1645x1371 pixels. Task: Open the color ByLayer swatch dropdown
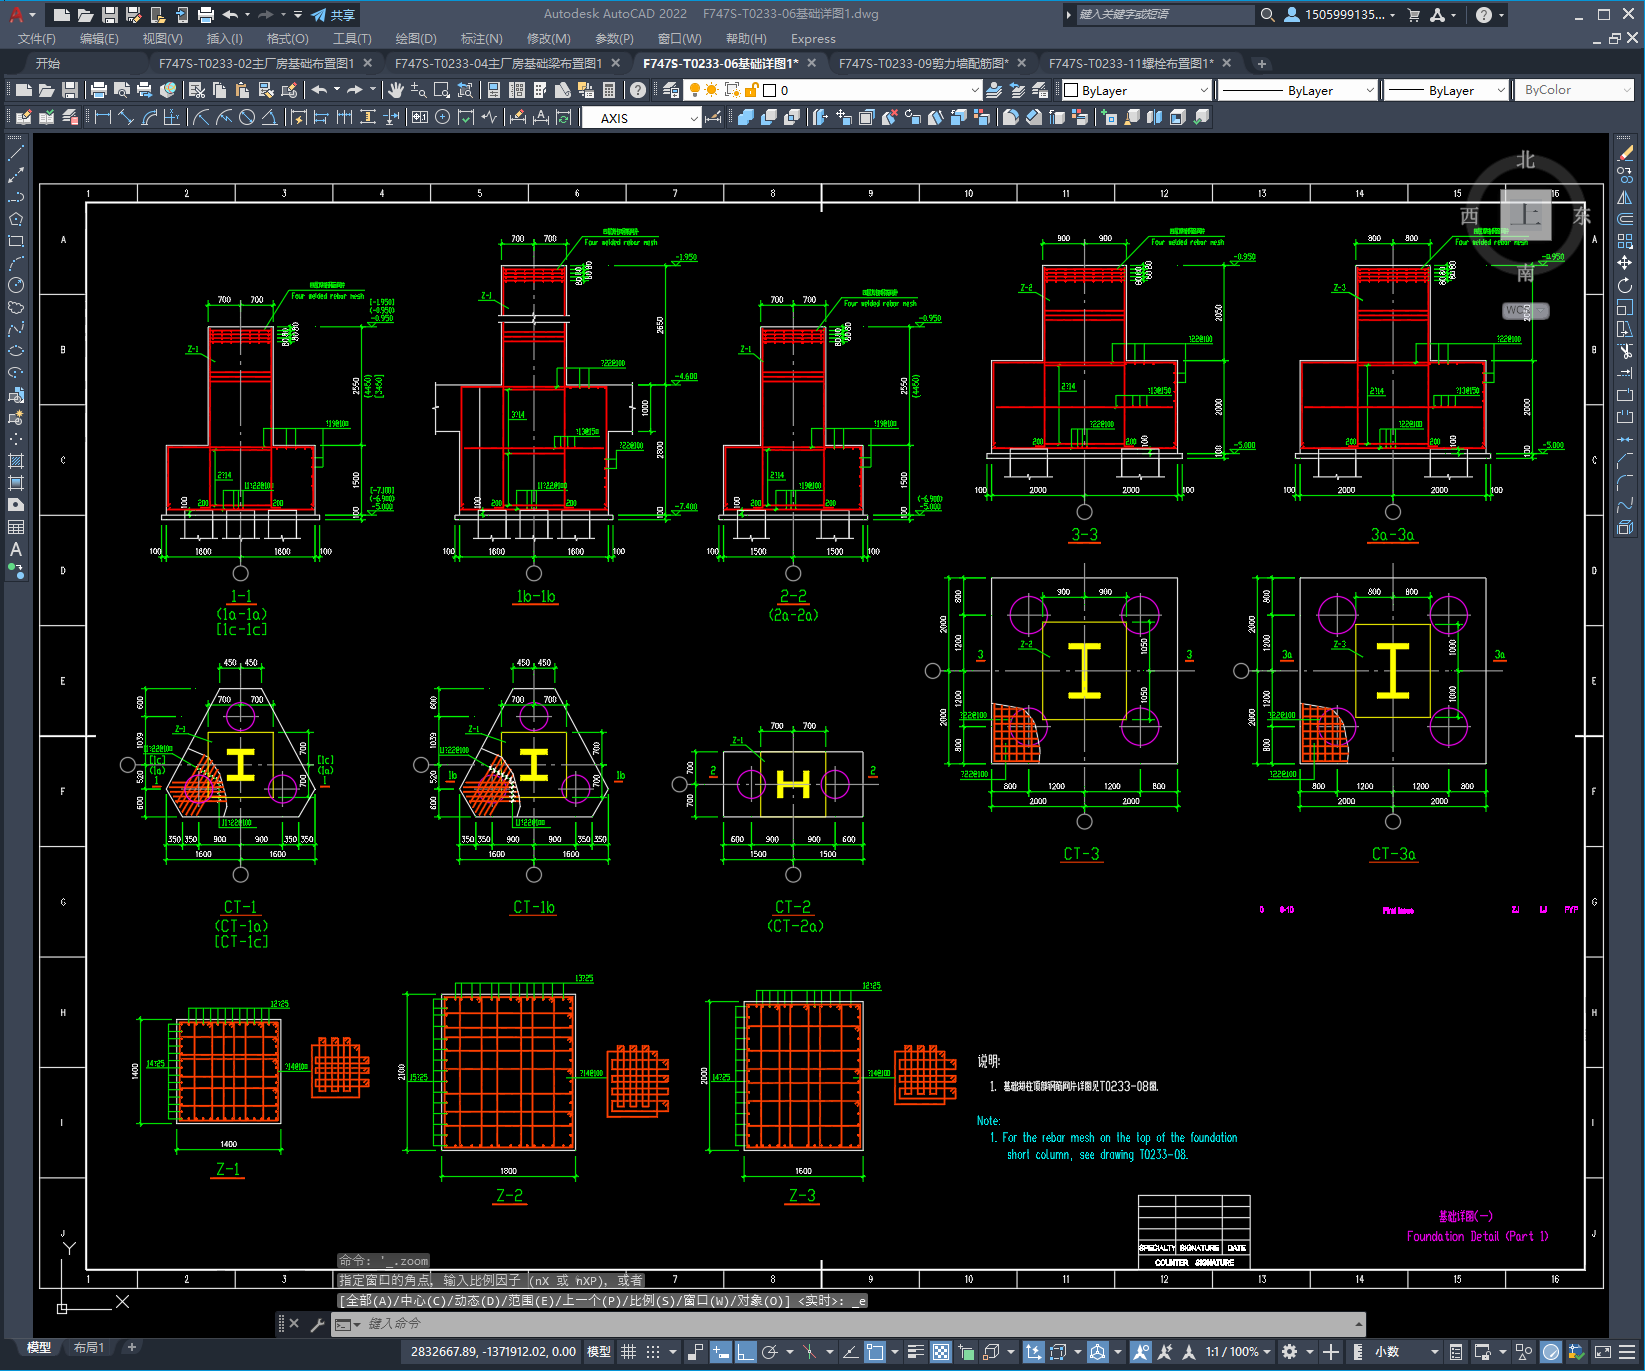pyautogui.click(x=1137, y=90)
